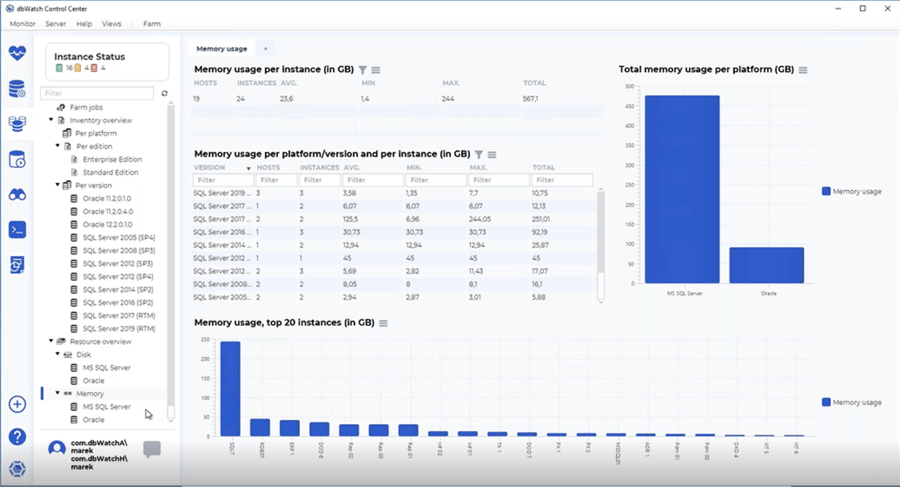Viewport: 900px width, 487px height.
Task: Collapse the Inventory overview tree node
Action: (x=51, y=120)
